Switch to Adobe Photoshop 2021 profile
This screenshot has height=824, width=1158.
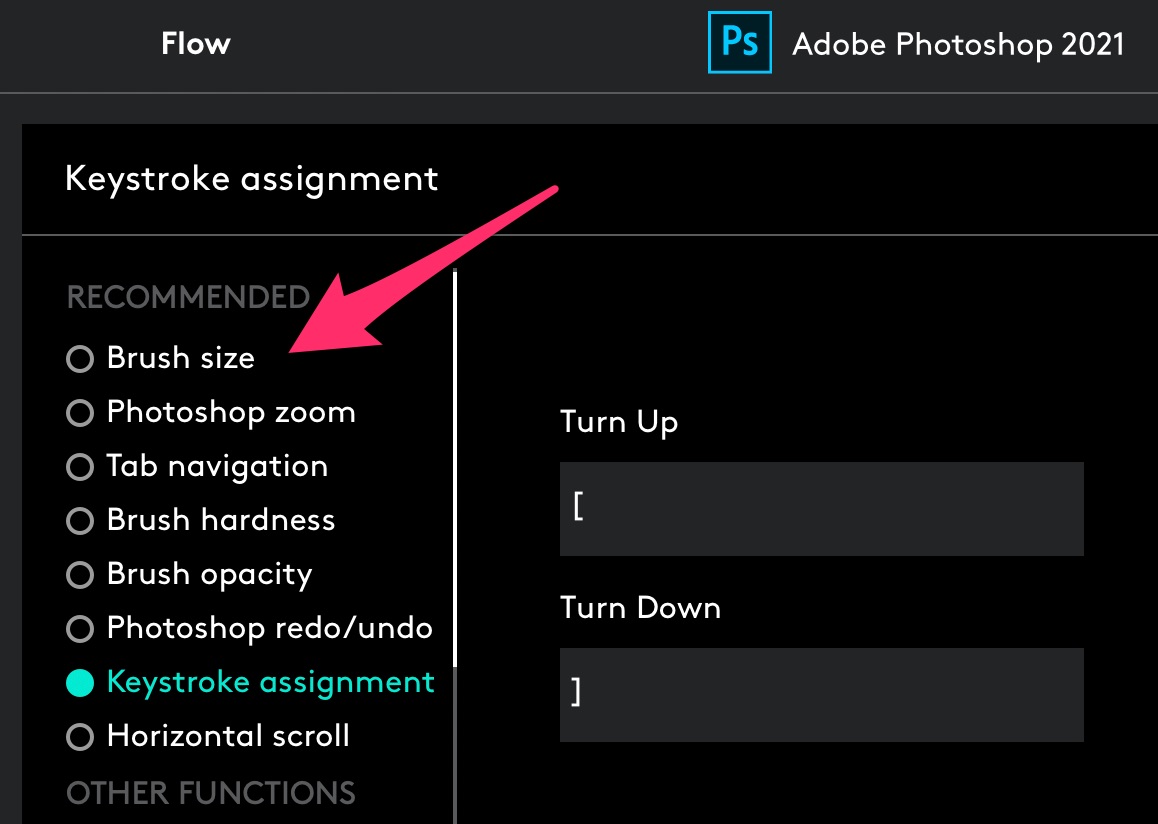[x=957, y=44]
